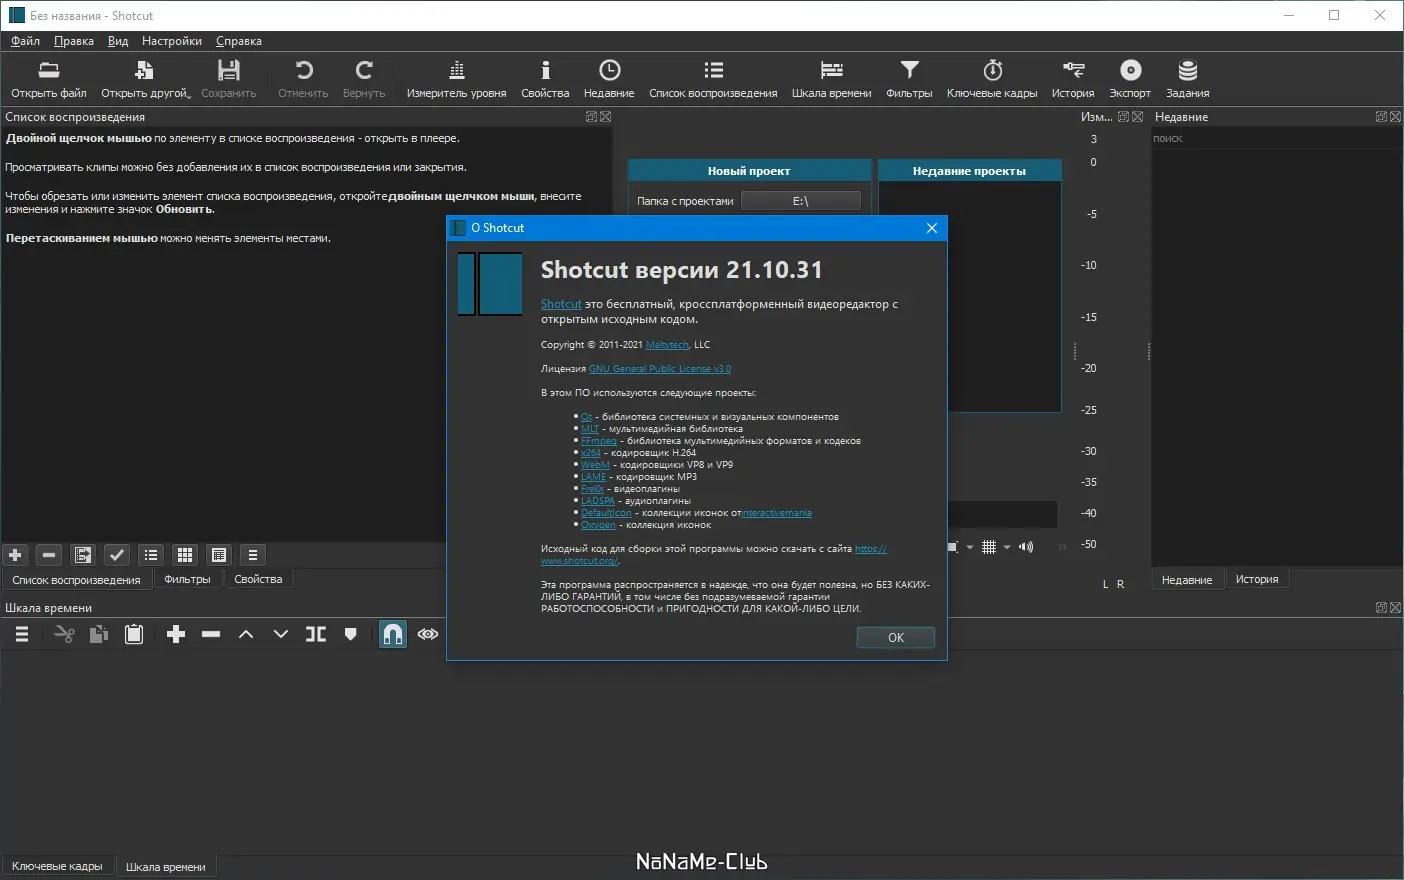The height and width of the screenshot is (880, 1404).
Task: Toggle the magnet snapping button
Action: [393, 634]
